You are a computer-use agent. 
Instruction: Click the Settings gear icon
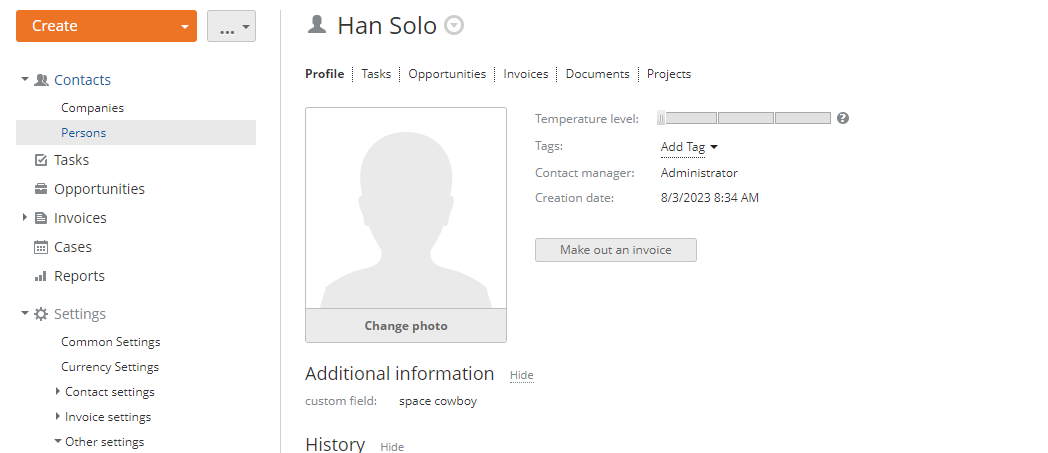point(41,314)
